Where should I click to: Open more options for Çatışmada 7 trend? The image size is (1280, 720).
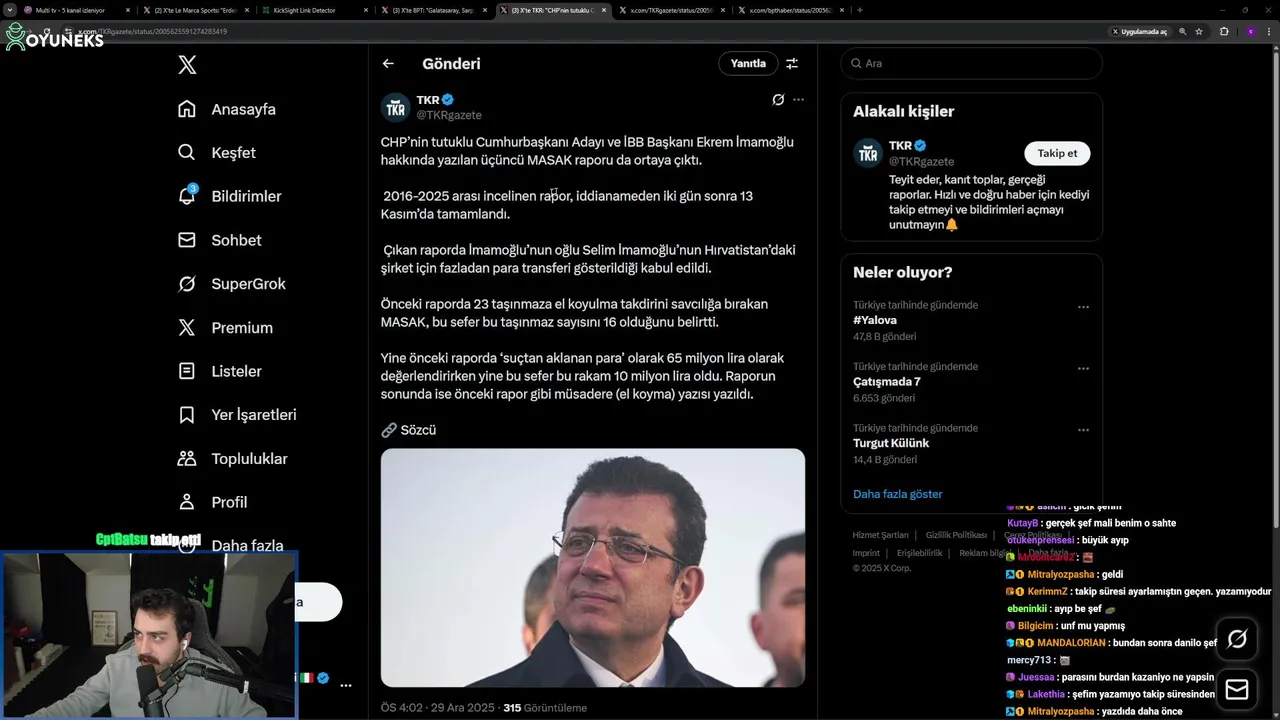1083,368
